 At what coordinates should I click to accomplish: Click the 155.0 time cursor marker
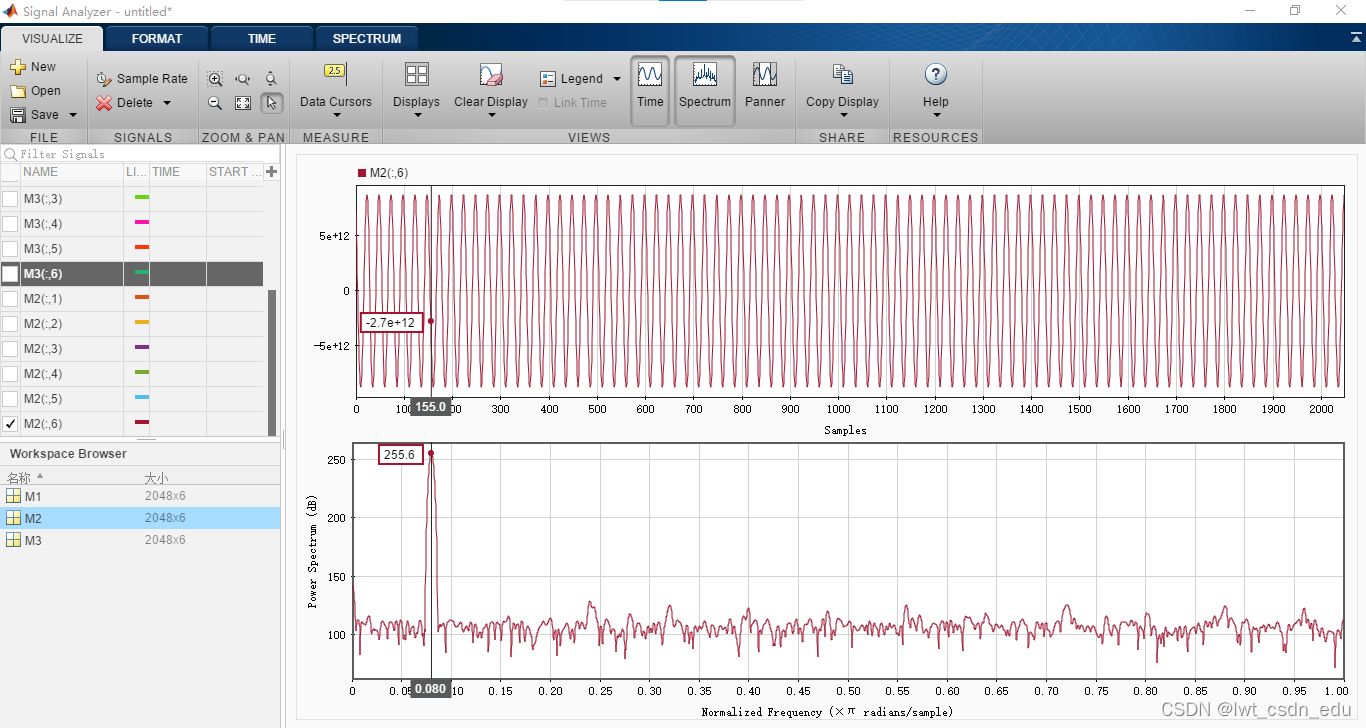pos(431,408)
